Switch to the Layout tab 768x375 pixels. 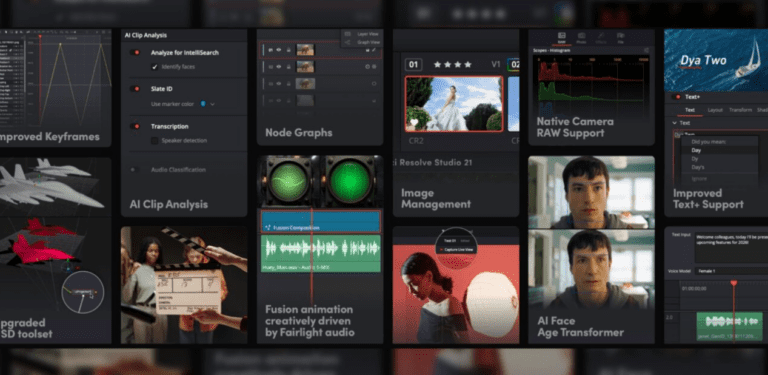pyautogui.click(x=715, y=110)
